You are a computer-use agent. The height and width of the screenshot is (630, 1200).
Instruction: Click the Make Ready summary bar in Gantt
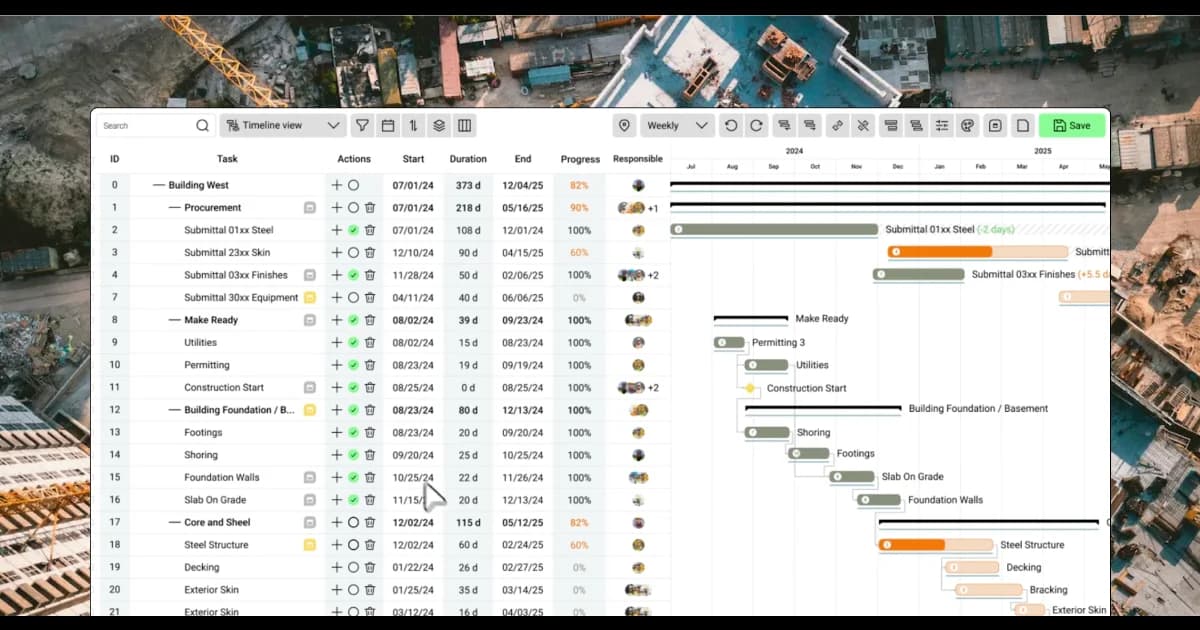pyautogui.click(x=751, y=319)
